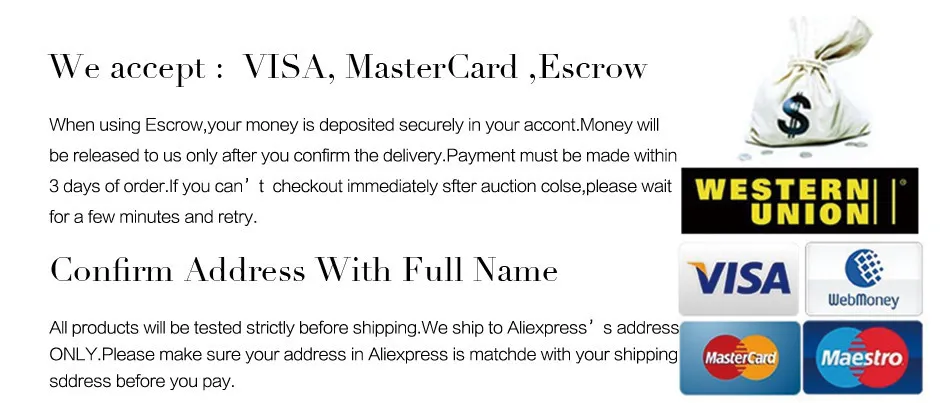Image resolution: width=950 pixels, height=403 pixels.
Task: Click 'Confirm Address With Full Name' heading
Action: pyautogui.click(x=304, y=270)
